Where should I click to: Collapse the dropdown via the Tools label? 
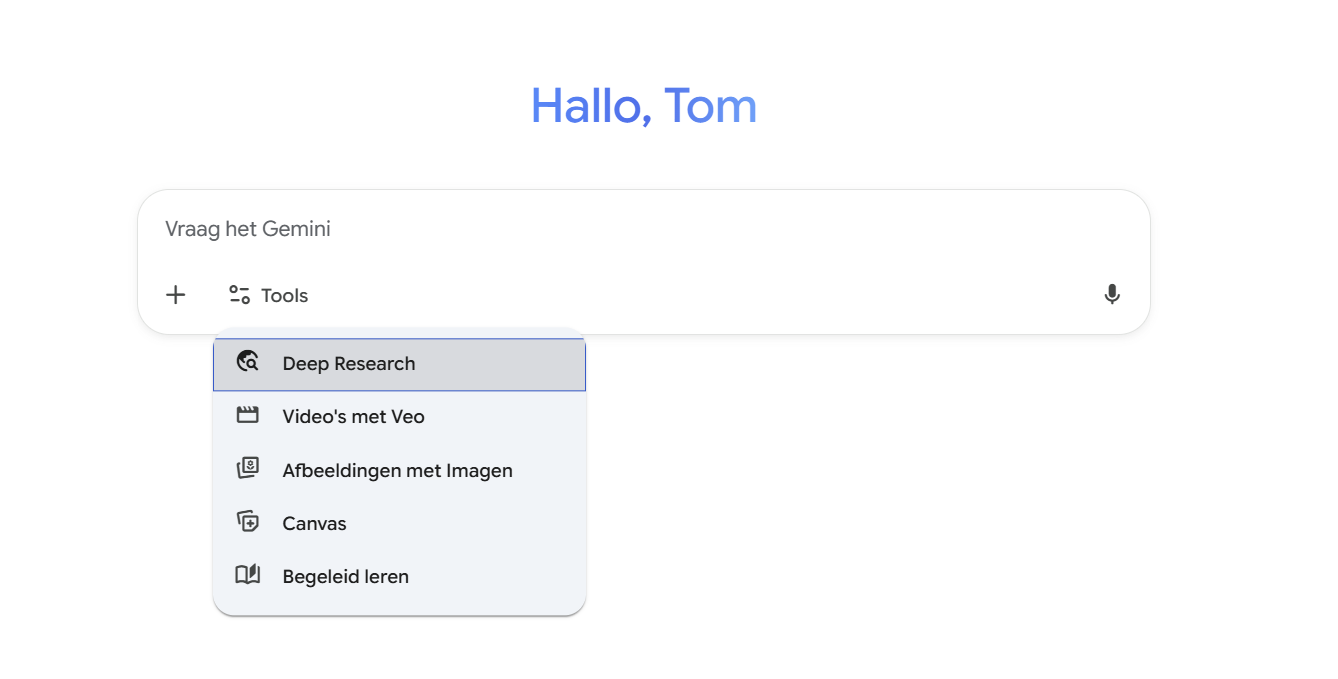click(x=284, y=296)
